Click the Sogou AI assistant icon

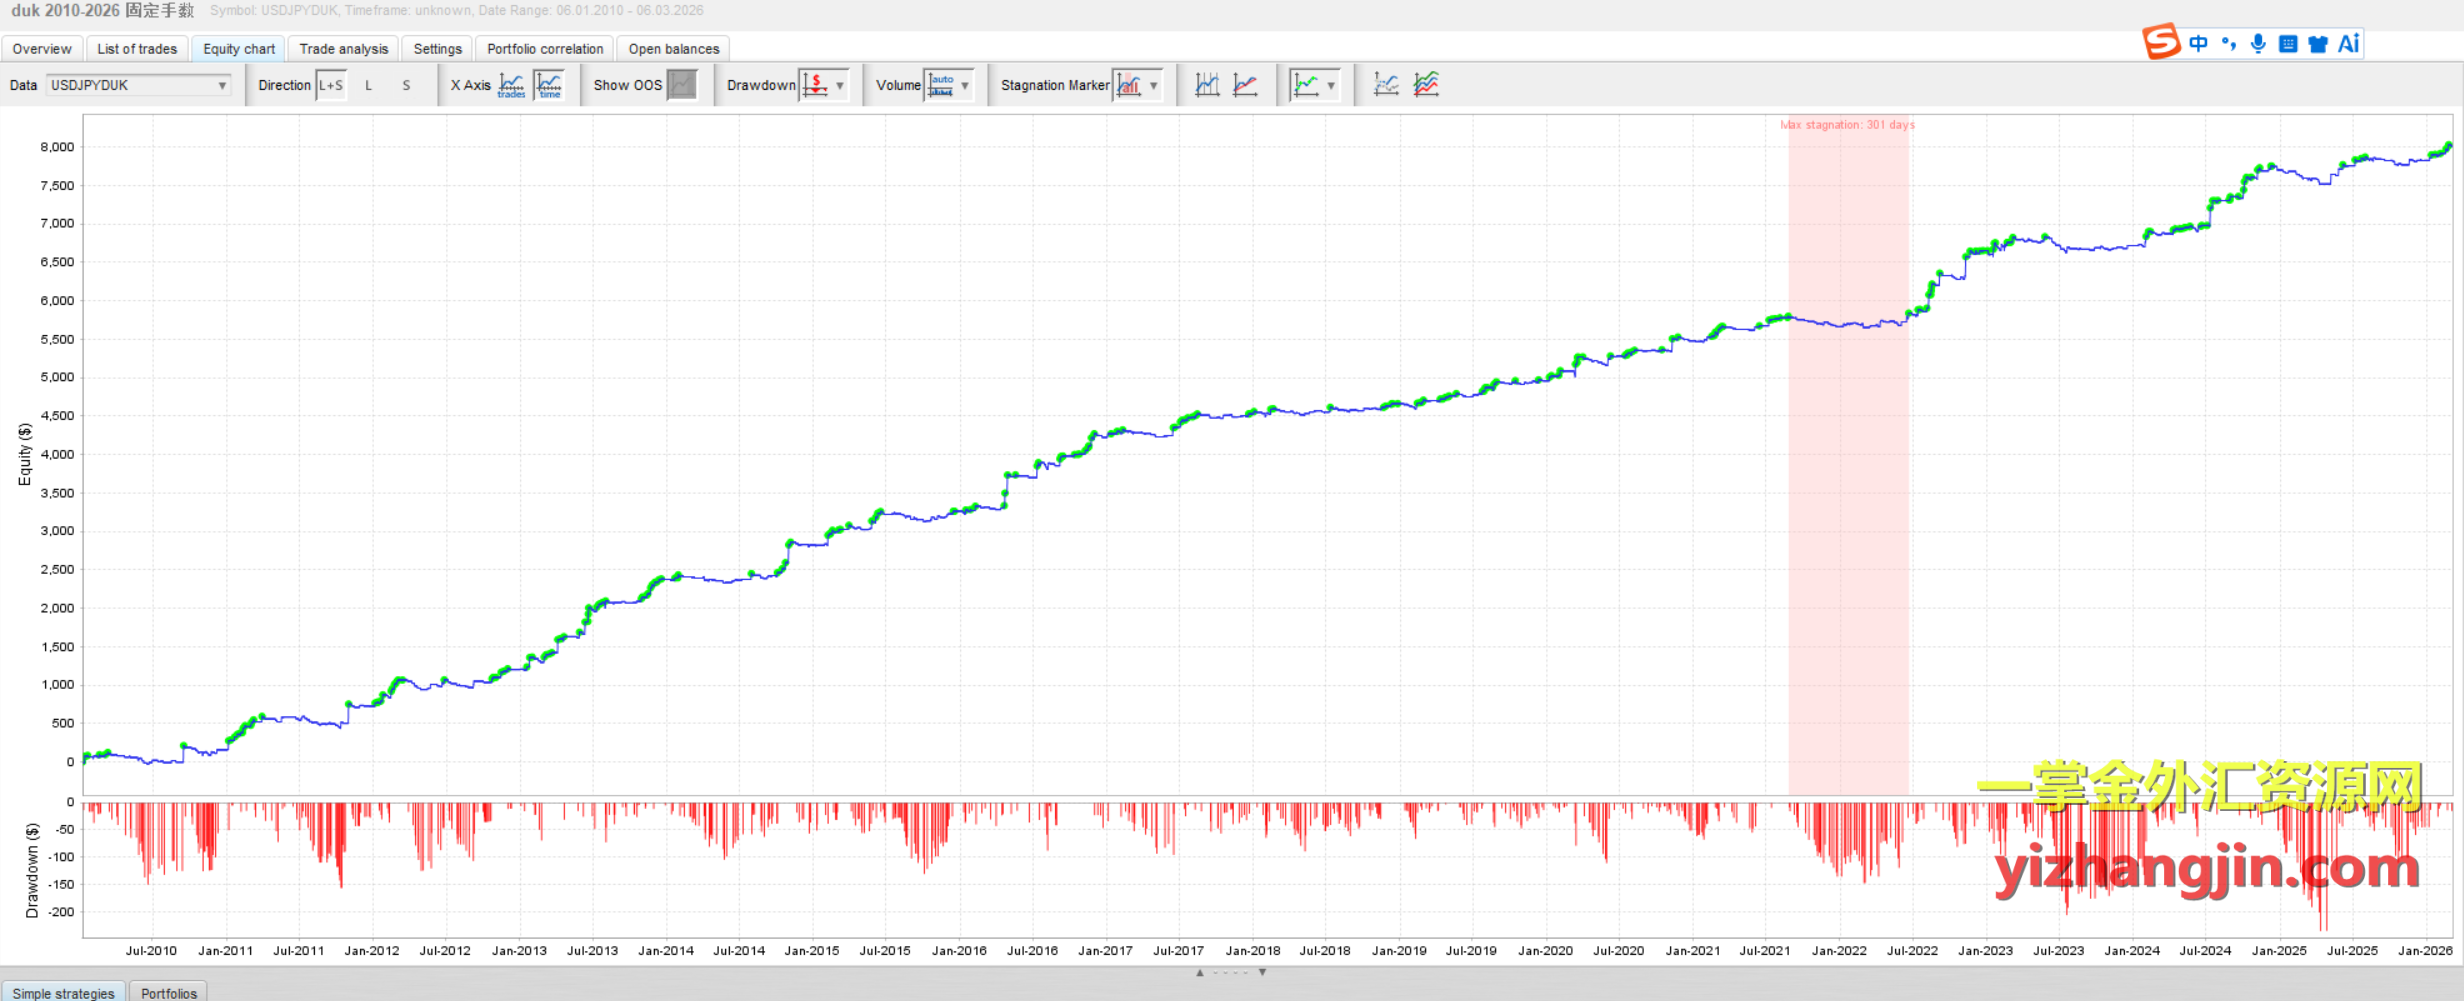coord(2348,44)
